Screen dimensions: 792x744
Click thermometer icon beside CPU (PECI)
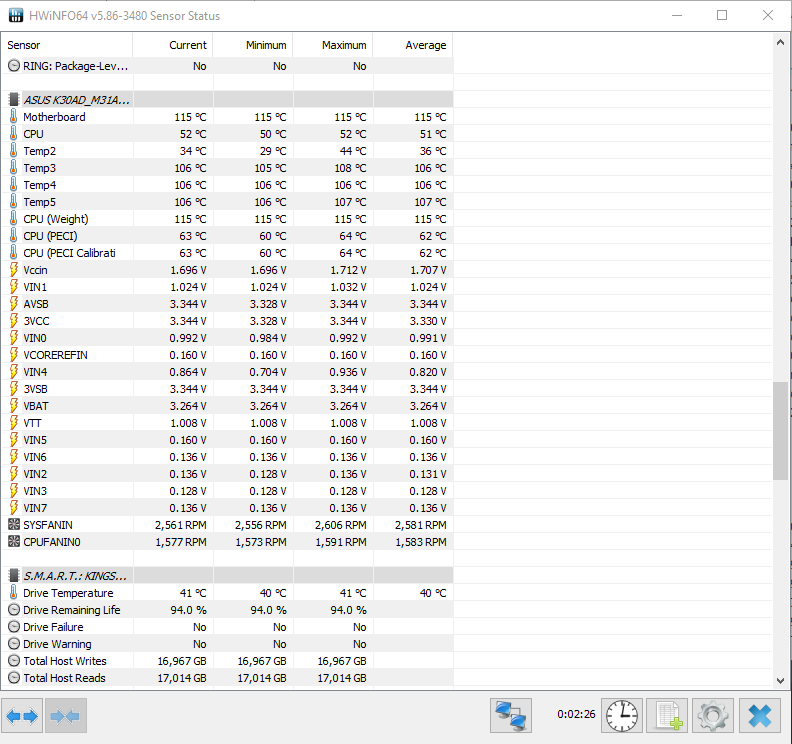coord(14,236)
